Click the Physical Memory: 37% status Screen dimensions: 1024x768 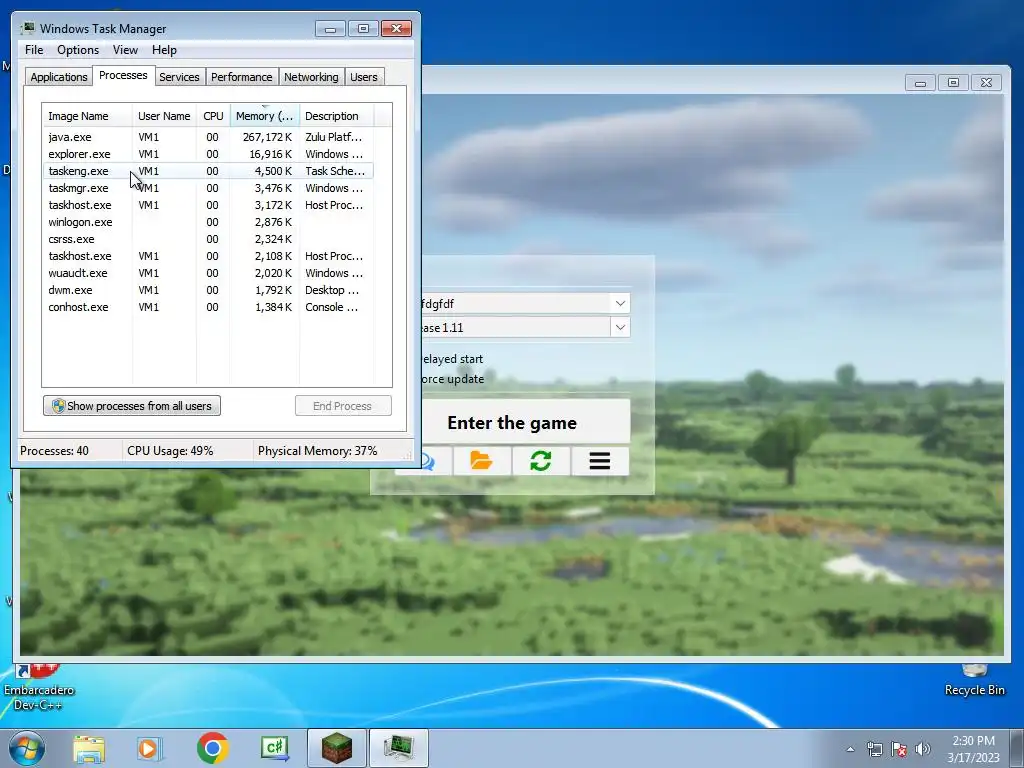pos(317,451)
